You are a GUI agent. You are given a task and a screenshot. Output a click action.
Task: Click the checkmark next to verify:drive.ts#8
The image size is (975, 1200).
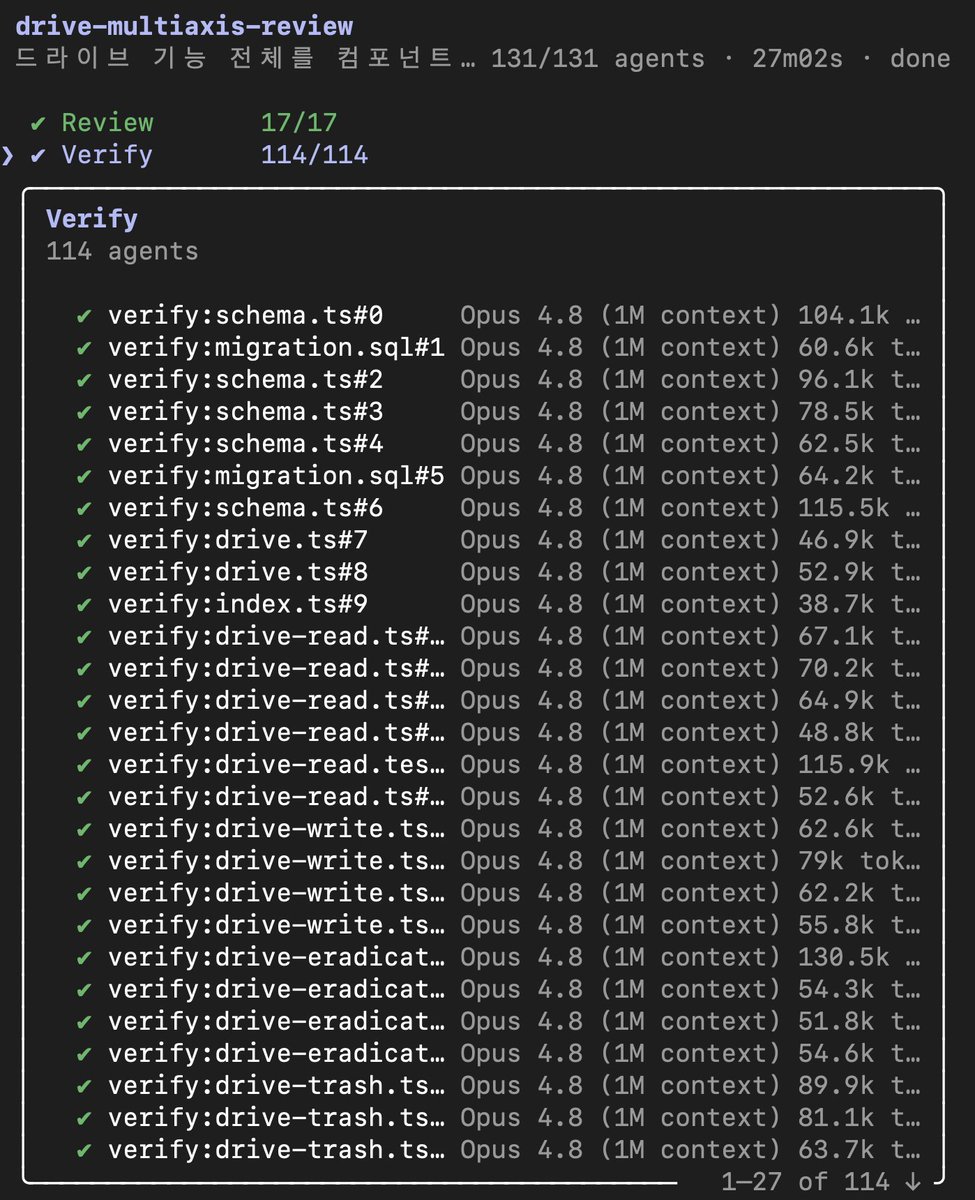click(x=85, y=572)
